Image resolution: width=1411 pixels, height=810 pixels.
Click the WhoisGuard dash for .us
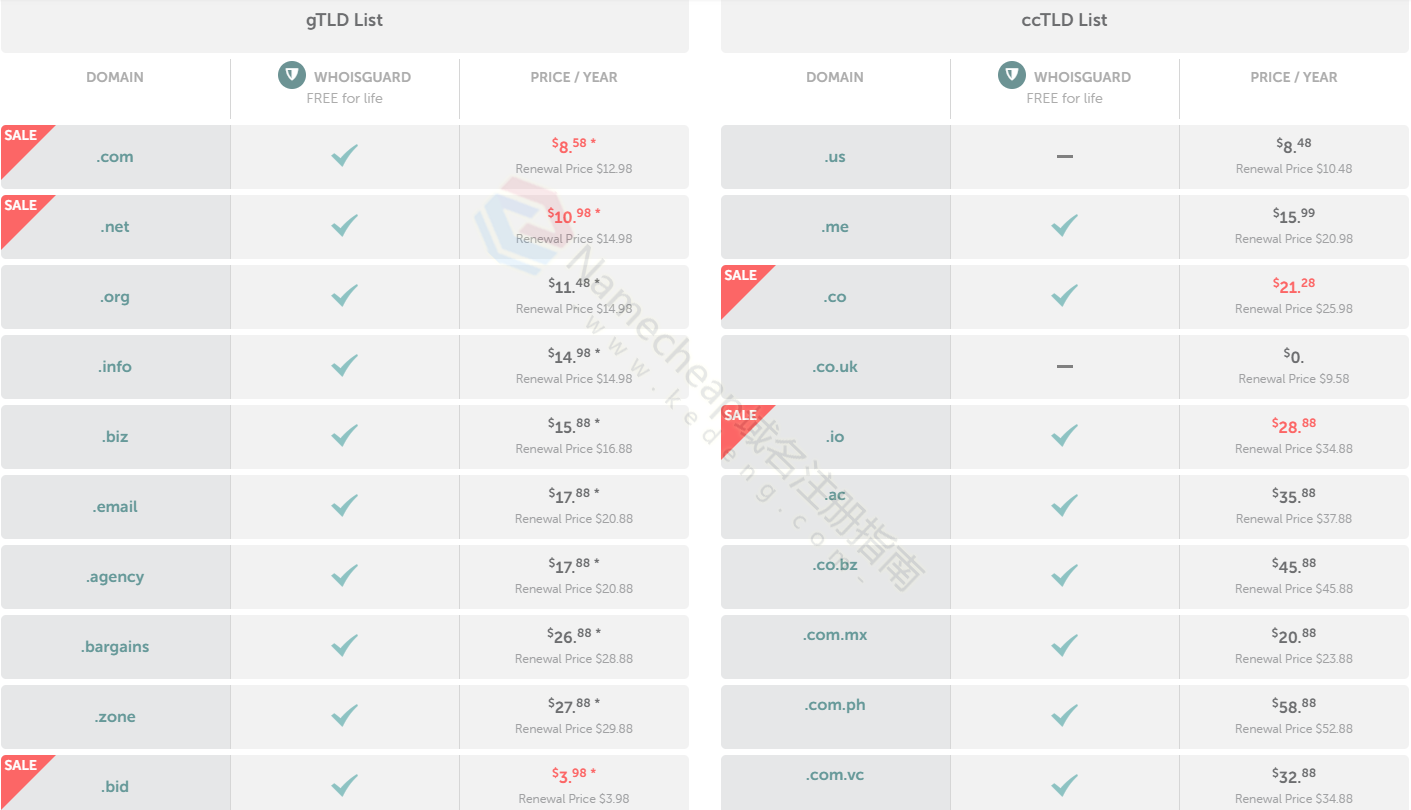[1065, 157]
